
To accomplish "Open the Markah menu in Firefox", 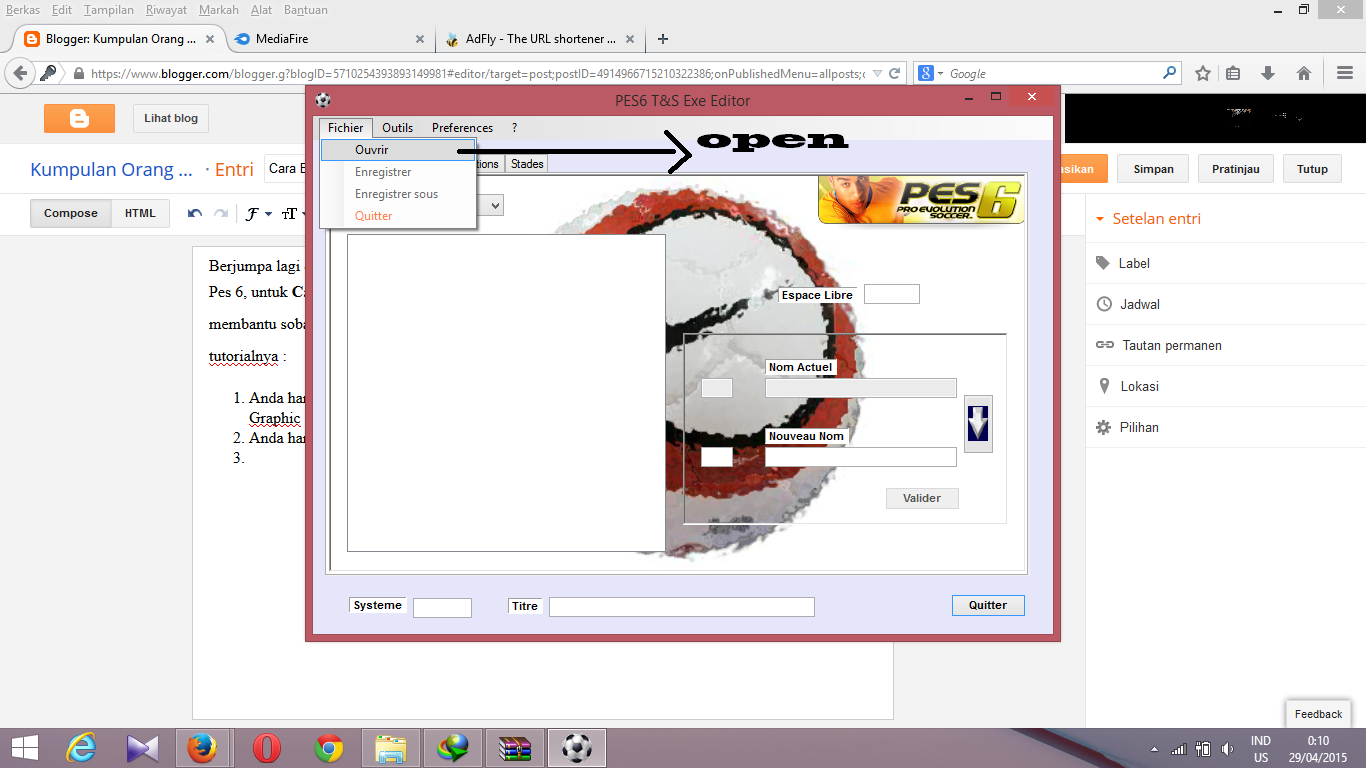I will tap(218, 10).
